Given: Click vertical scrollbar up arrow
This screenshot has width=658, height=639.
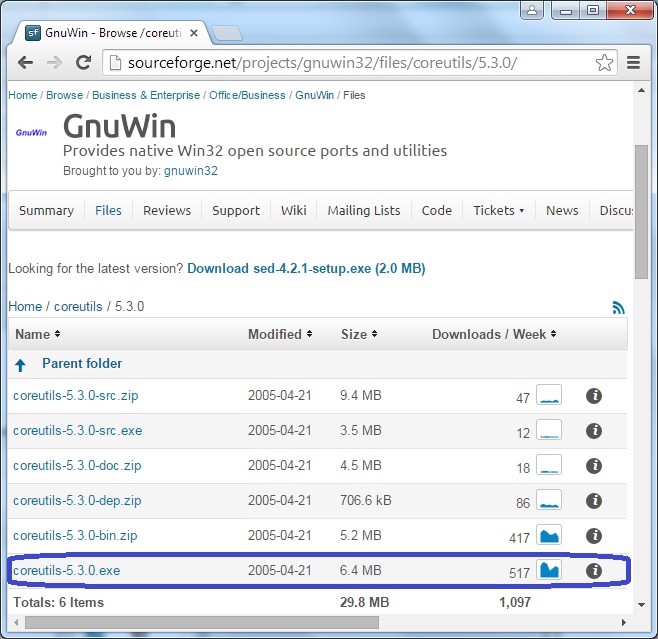Looking at the screenshot, I should [641, 91].
